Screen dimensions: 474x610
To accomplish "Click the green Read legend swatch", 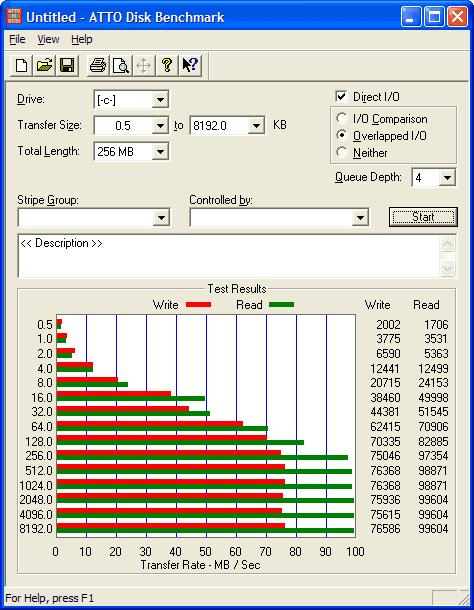I will pos(281,305).
